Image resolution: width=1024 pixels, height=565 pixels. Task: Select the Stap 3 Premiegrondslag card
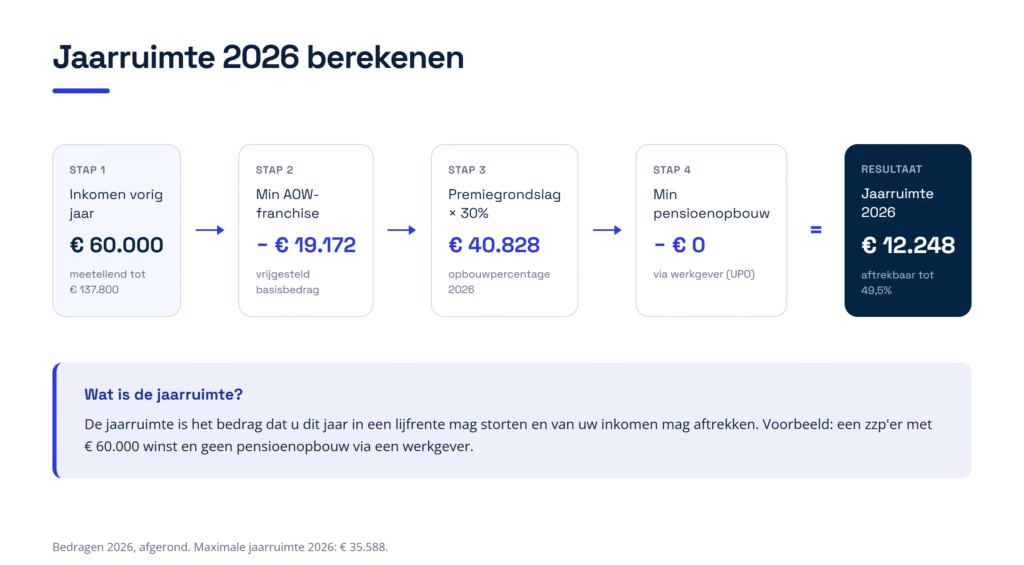point(504,231)
